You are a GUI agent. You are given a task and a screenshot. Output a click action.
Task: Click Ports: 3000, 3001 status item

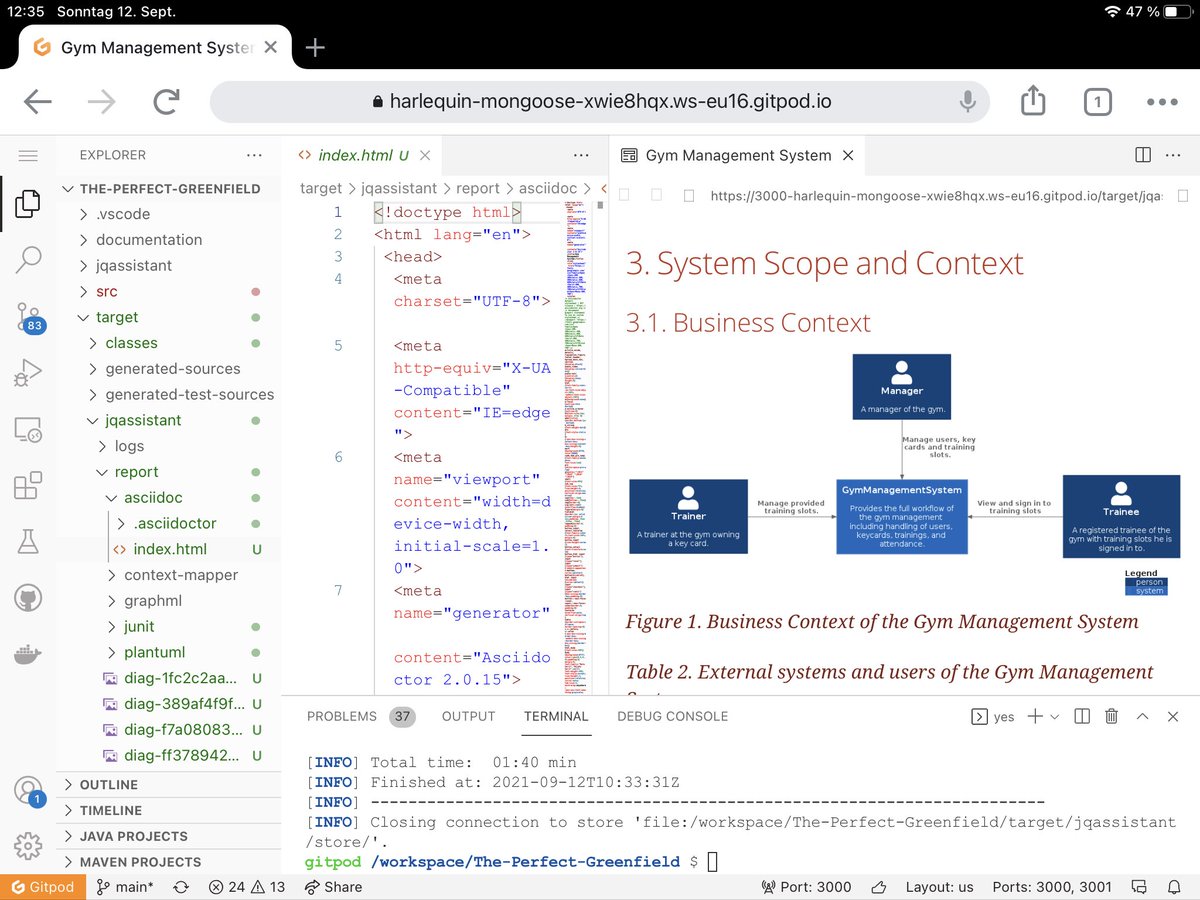pyautogui.click(x=1052, y=887)
